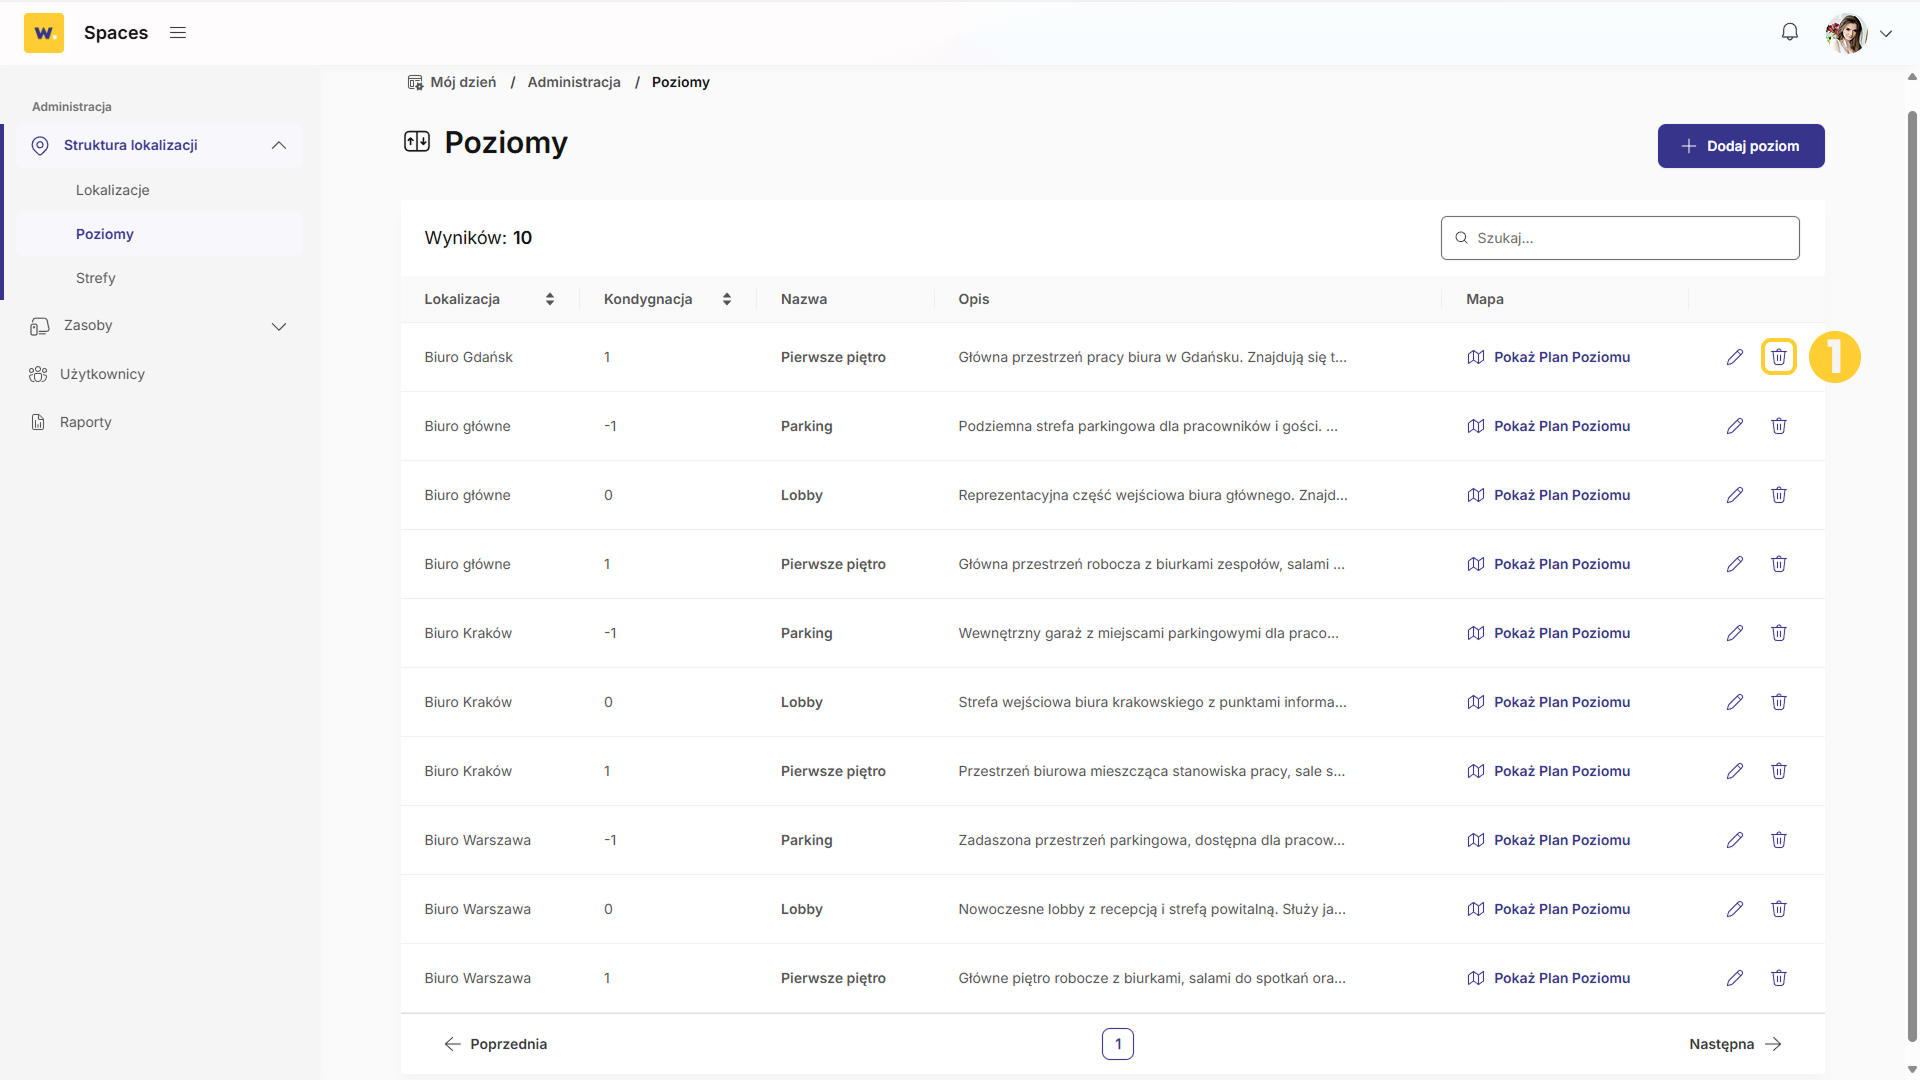Delete Biuro Kraków Parking row
The height and width of the screenshot is (1080, 1920).
click(1779, 633)
